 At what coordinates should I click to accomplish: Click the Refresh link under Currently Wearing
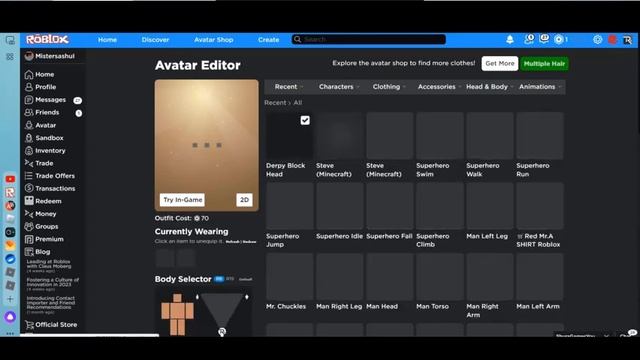click(233, 242)
